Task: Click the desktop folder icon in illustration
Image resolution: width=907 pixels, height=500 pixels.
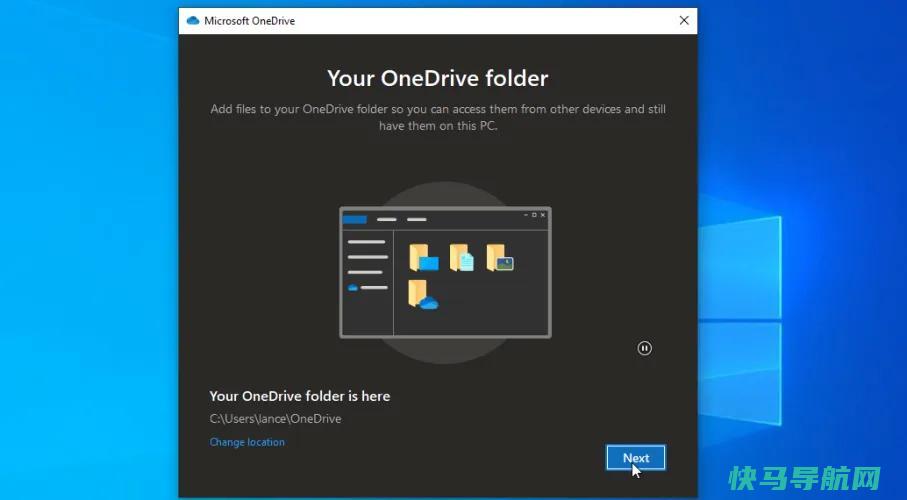Action: (423, 258)
